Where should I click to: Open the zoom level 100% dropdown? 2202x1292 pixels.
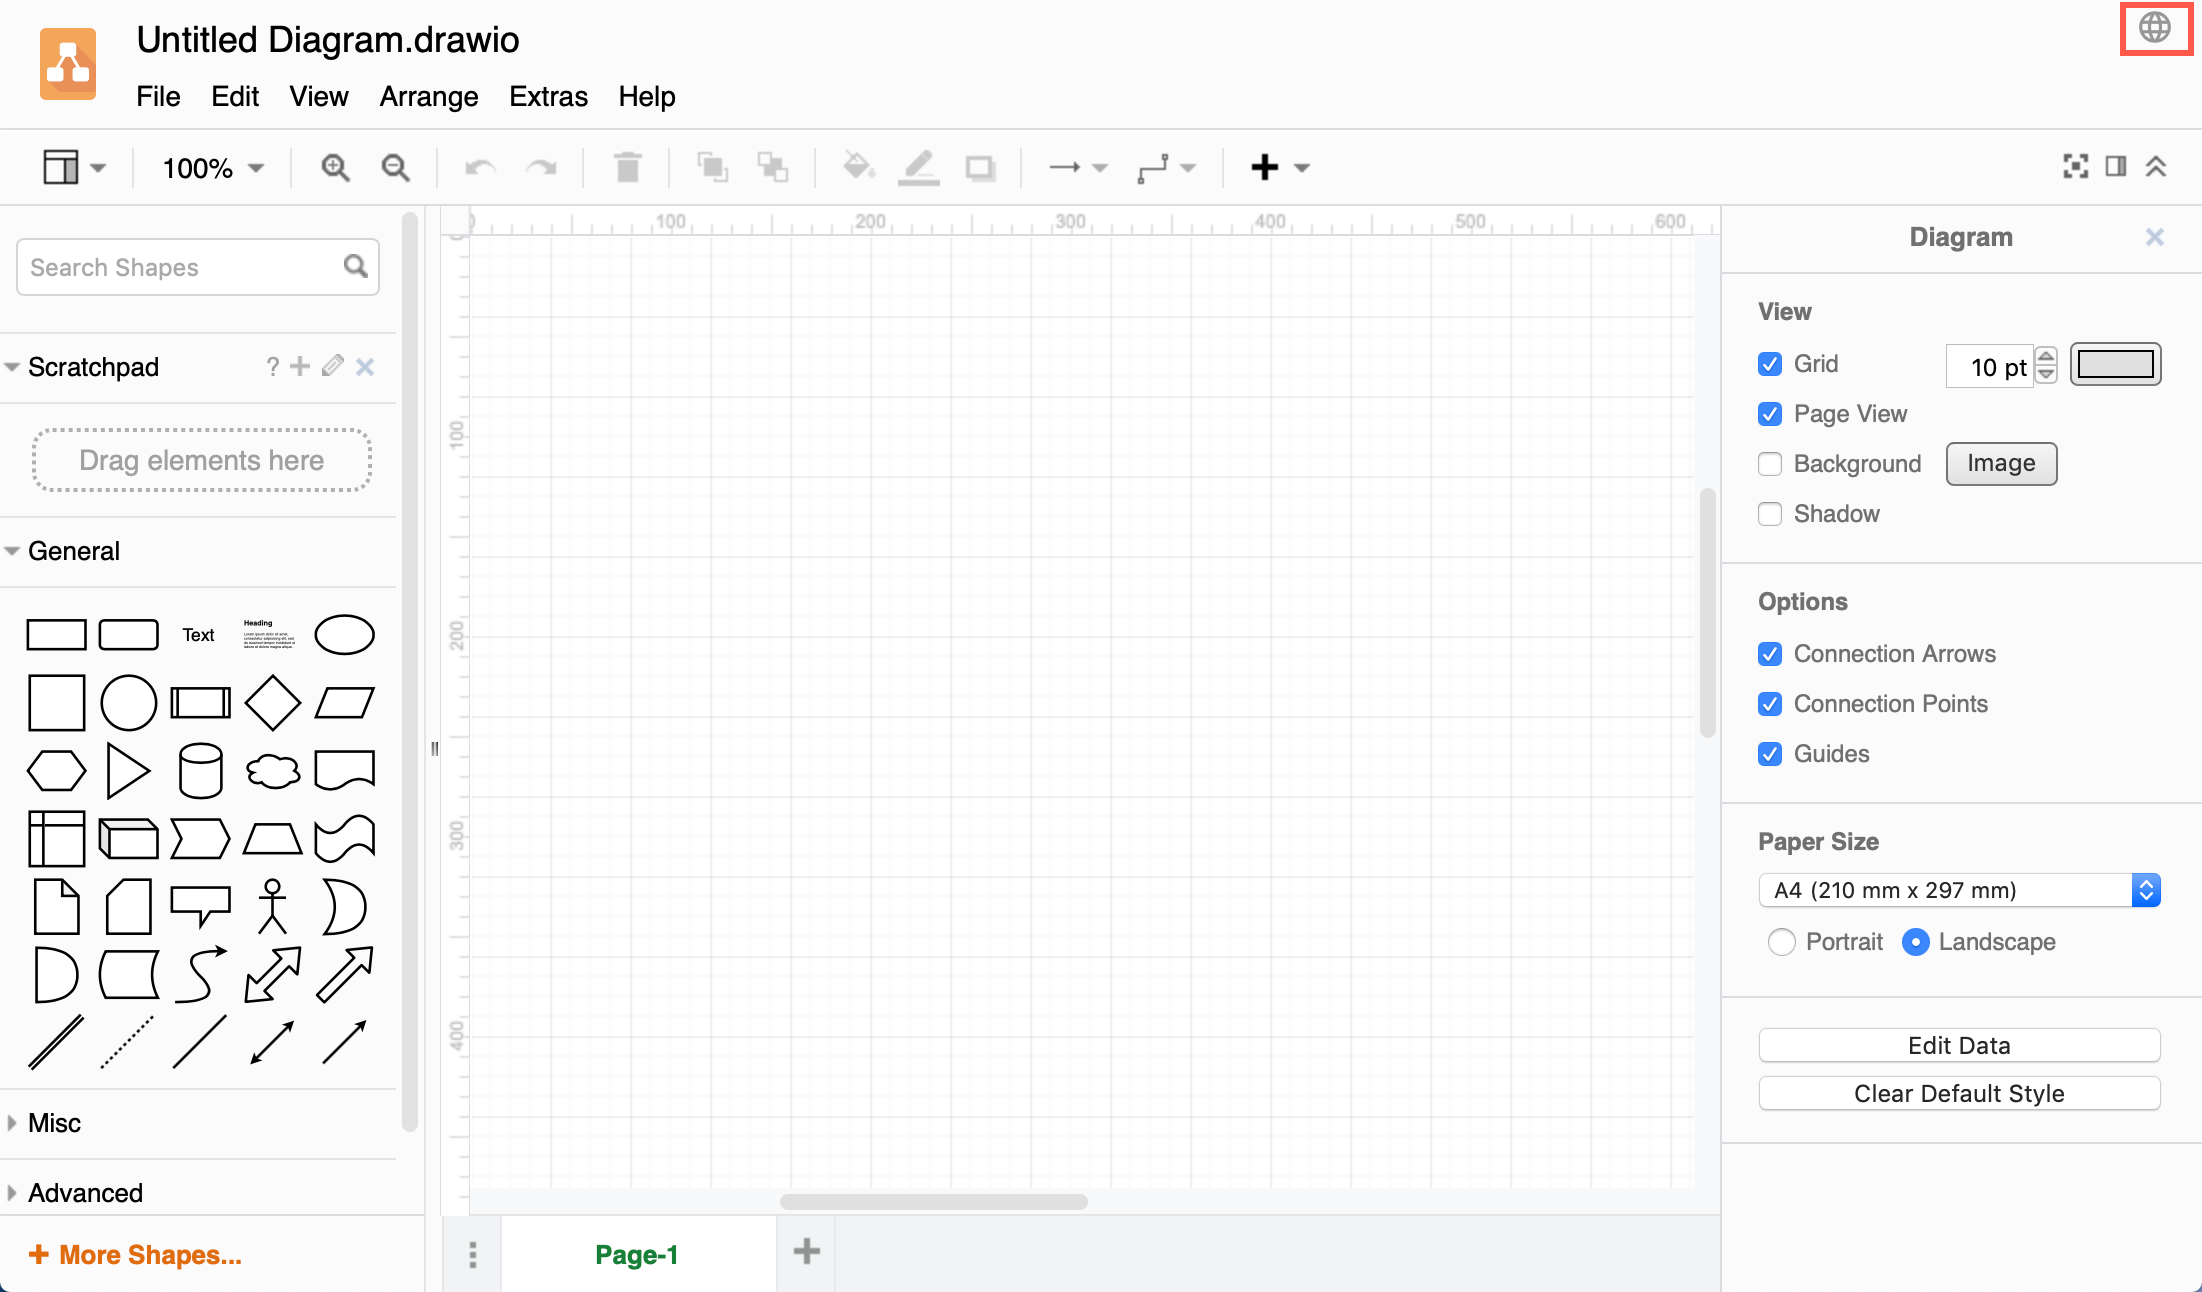coord(213,167)
